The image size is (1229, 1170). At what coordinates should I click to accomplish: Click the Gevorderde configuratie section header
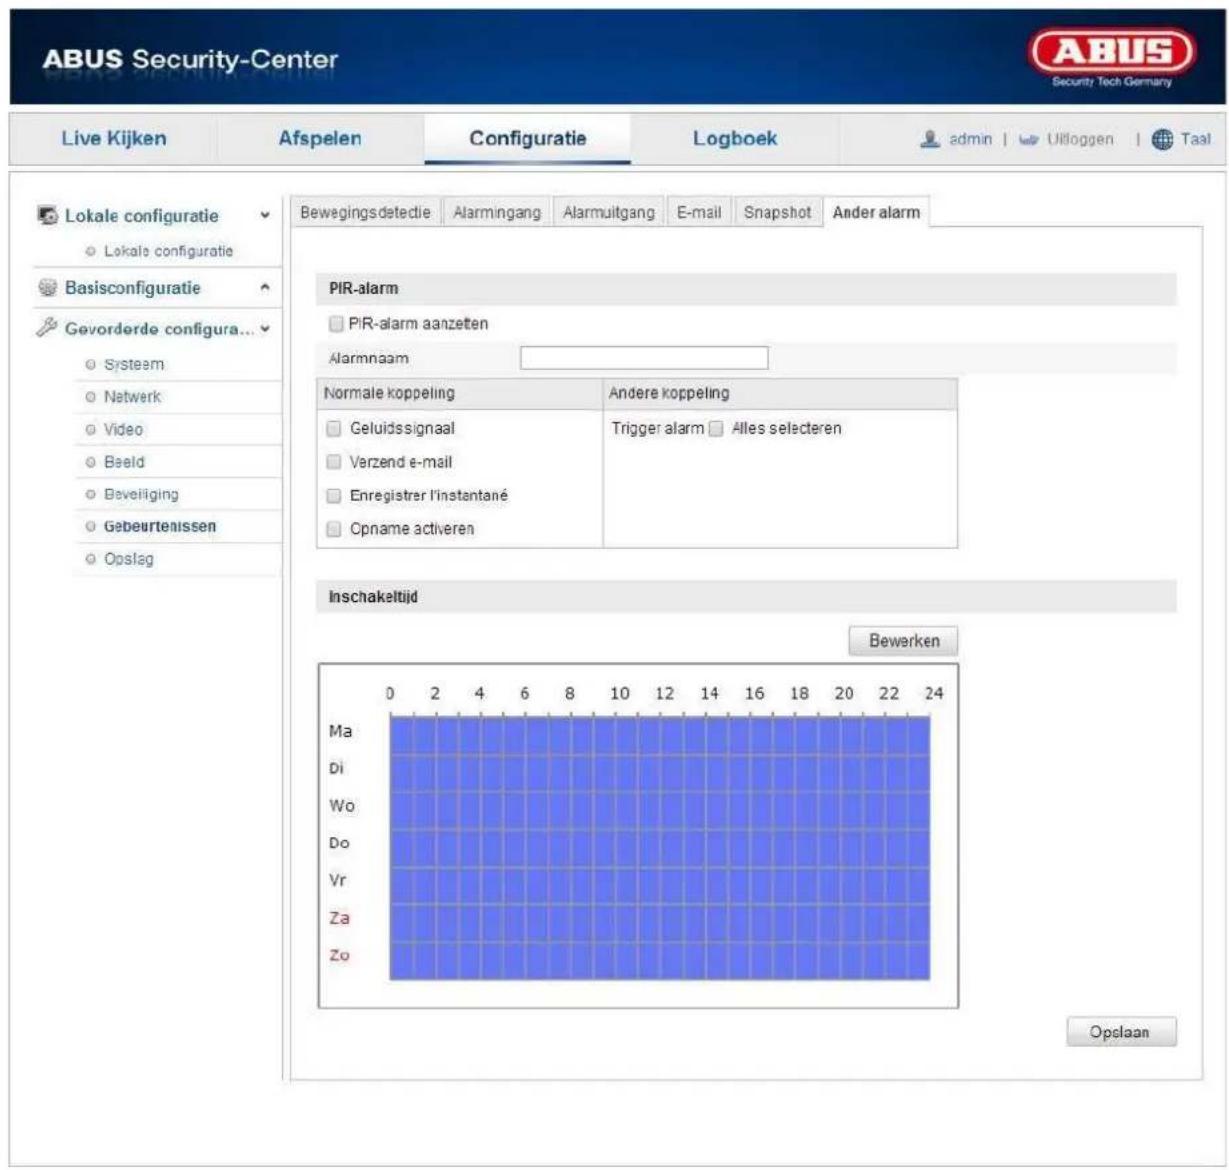(157, 328)
